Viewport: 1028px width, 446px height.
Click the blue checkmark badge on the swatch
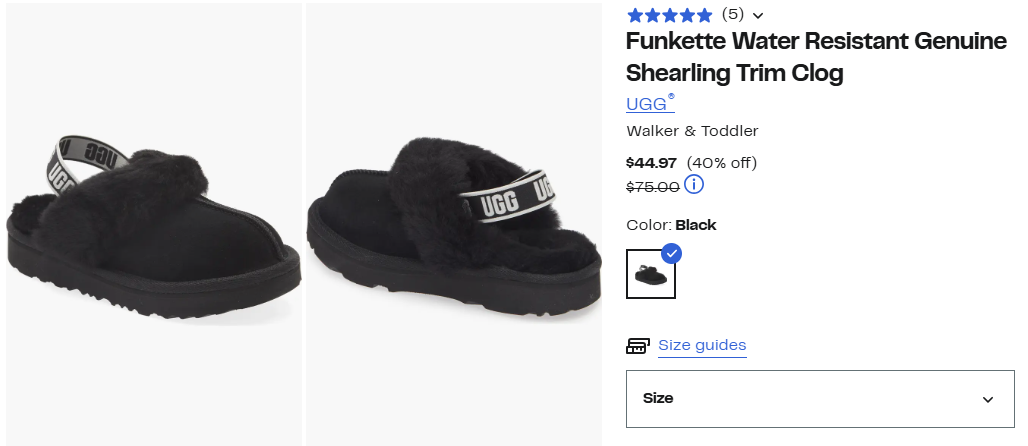[x=671, y=253]
